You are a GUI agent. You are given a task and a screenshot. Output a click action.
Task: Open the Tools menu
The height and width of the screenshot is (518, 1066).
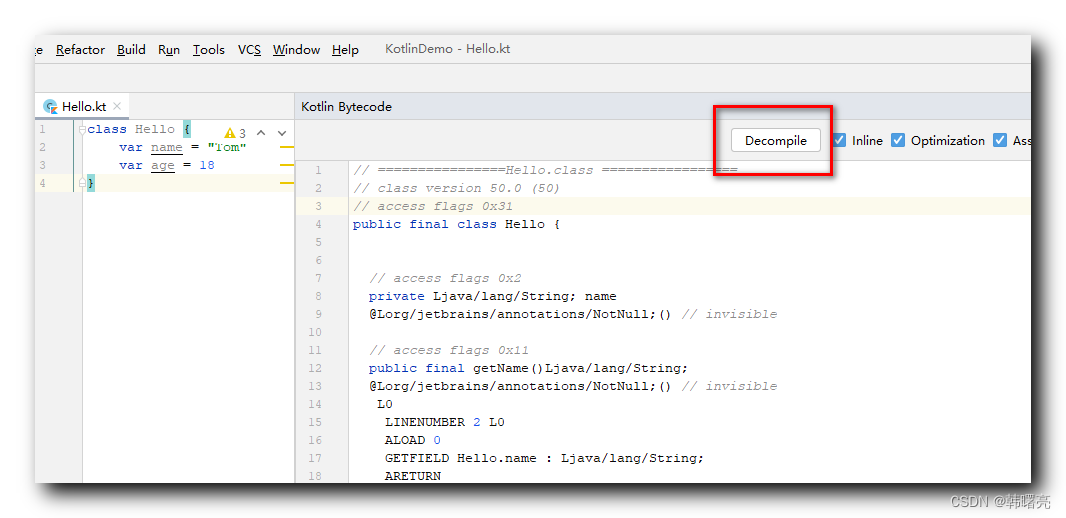(209, 50)
